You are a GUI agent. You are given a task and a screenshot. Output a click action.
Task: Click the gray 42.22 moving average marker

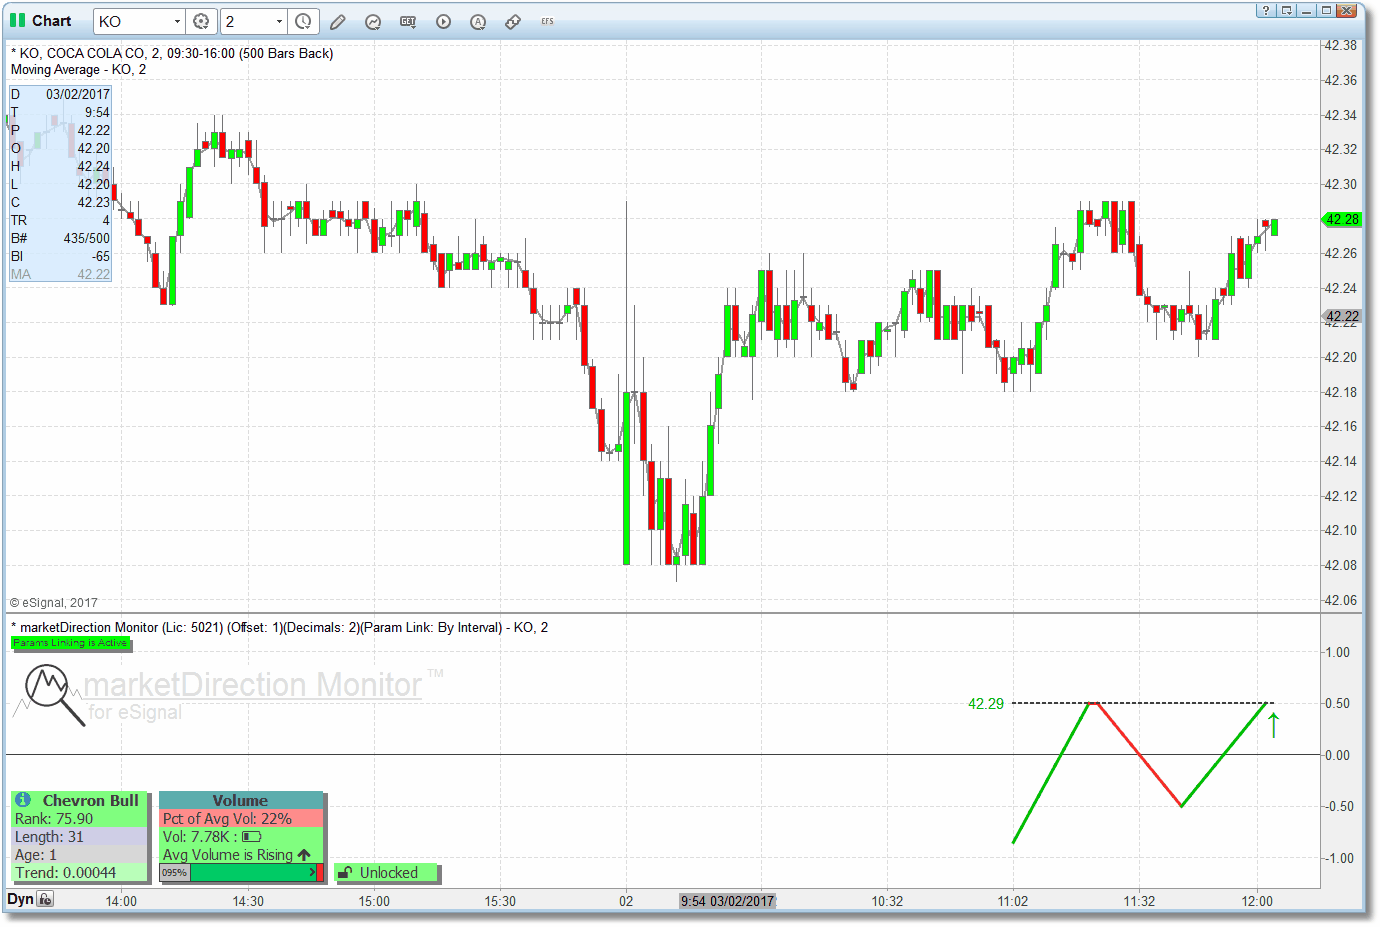pos(1342,316)
